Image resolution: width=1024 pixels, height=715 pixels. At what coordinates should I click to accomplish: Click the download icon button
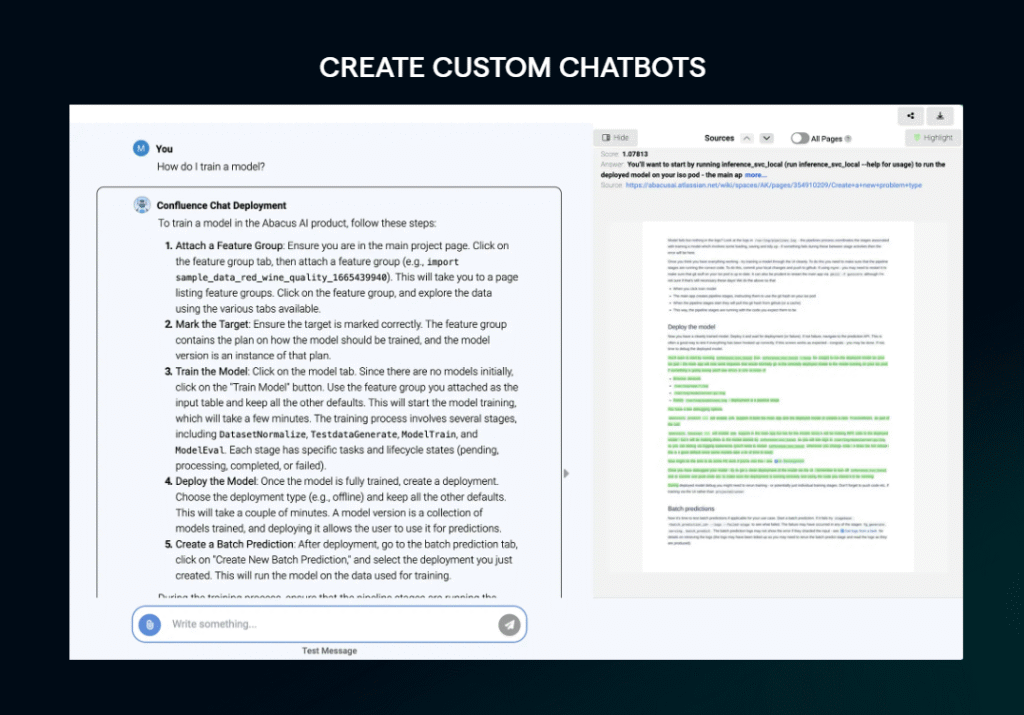pyautogui.click(x=940, y=116)
